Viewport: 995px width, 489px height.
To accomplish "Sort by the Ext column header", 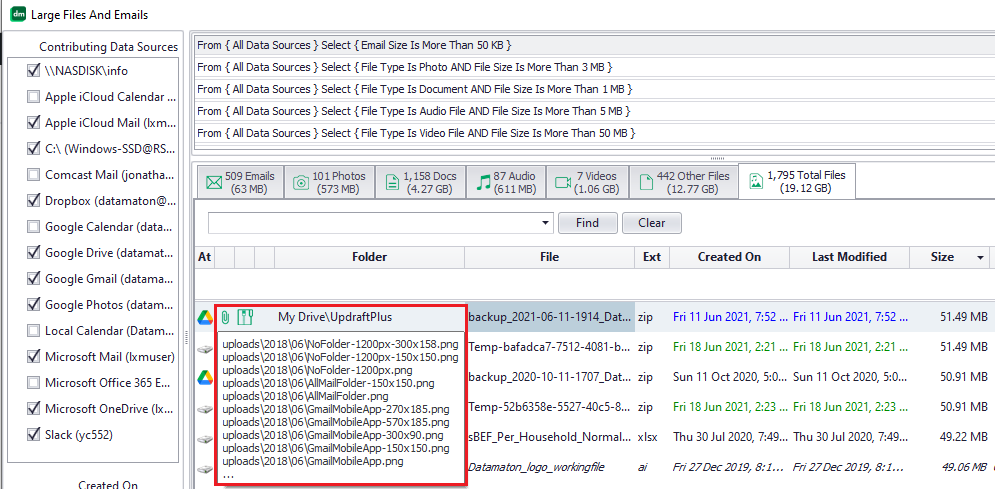I will [x=652, y=257].
